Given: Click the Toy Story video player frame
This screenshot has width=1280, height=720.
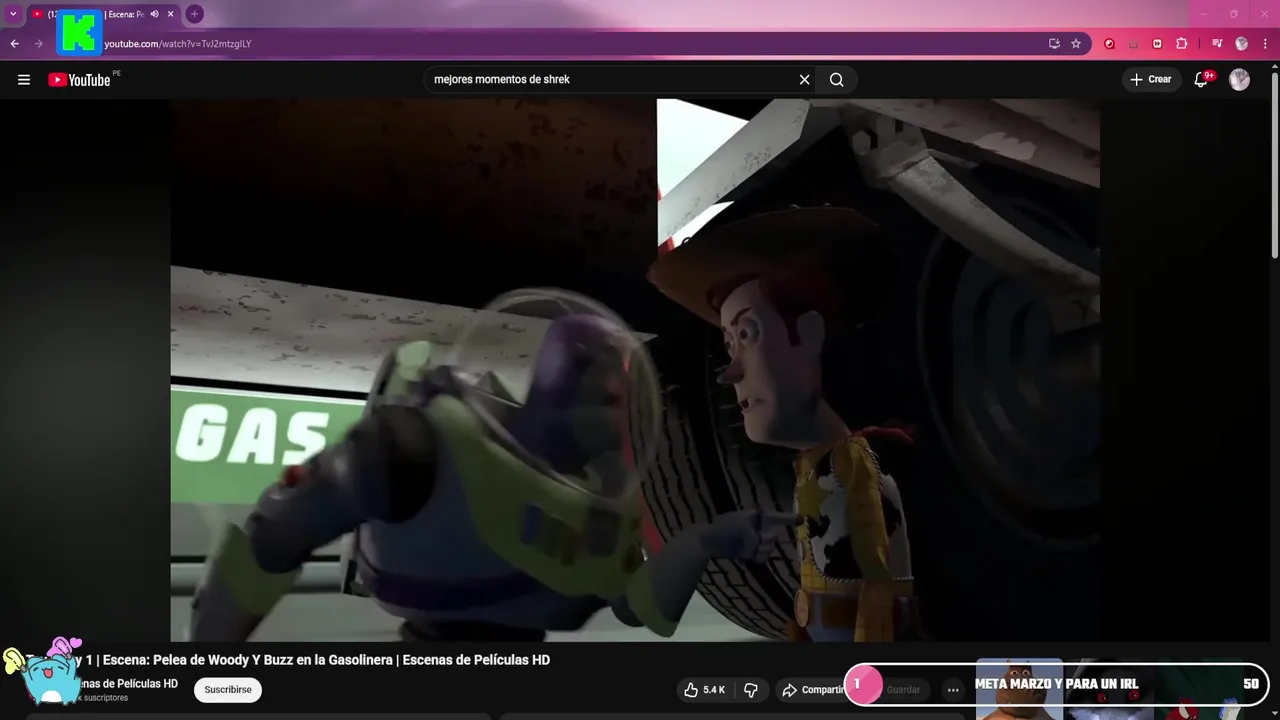Looking at the screenshot, I should pyautogui.click(x=635, y=370).
